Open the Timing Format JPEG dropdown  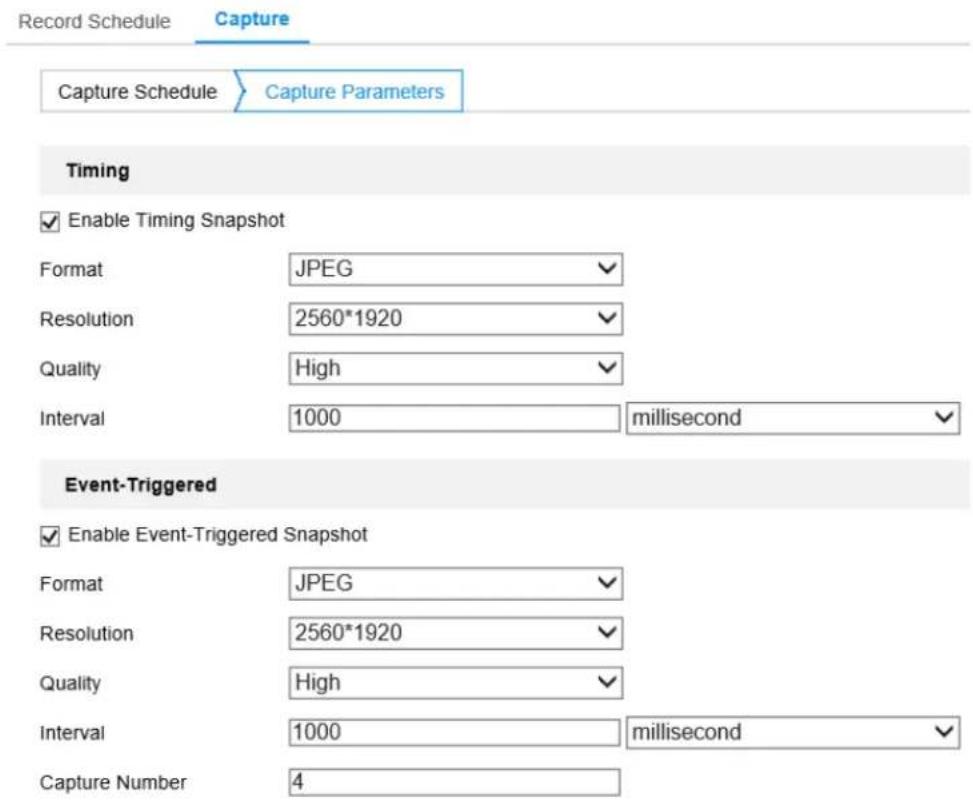(x=455, y=269)
